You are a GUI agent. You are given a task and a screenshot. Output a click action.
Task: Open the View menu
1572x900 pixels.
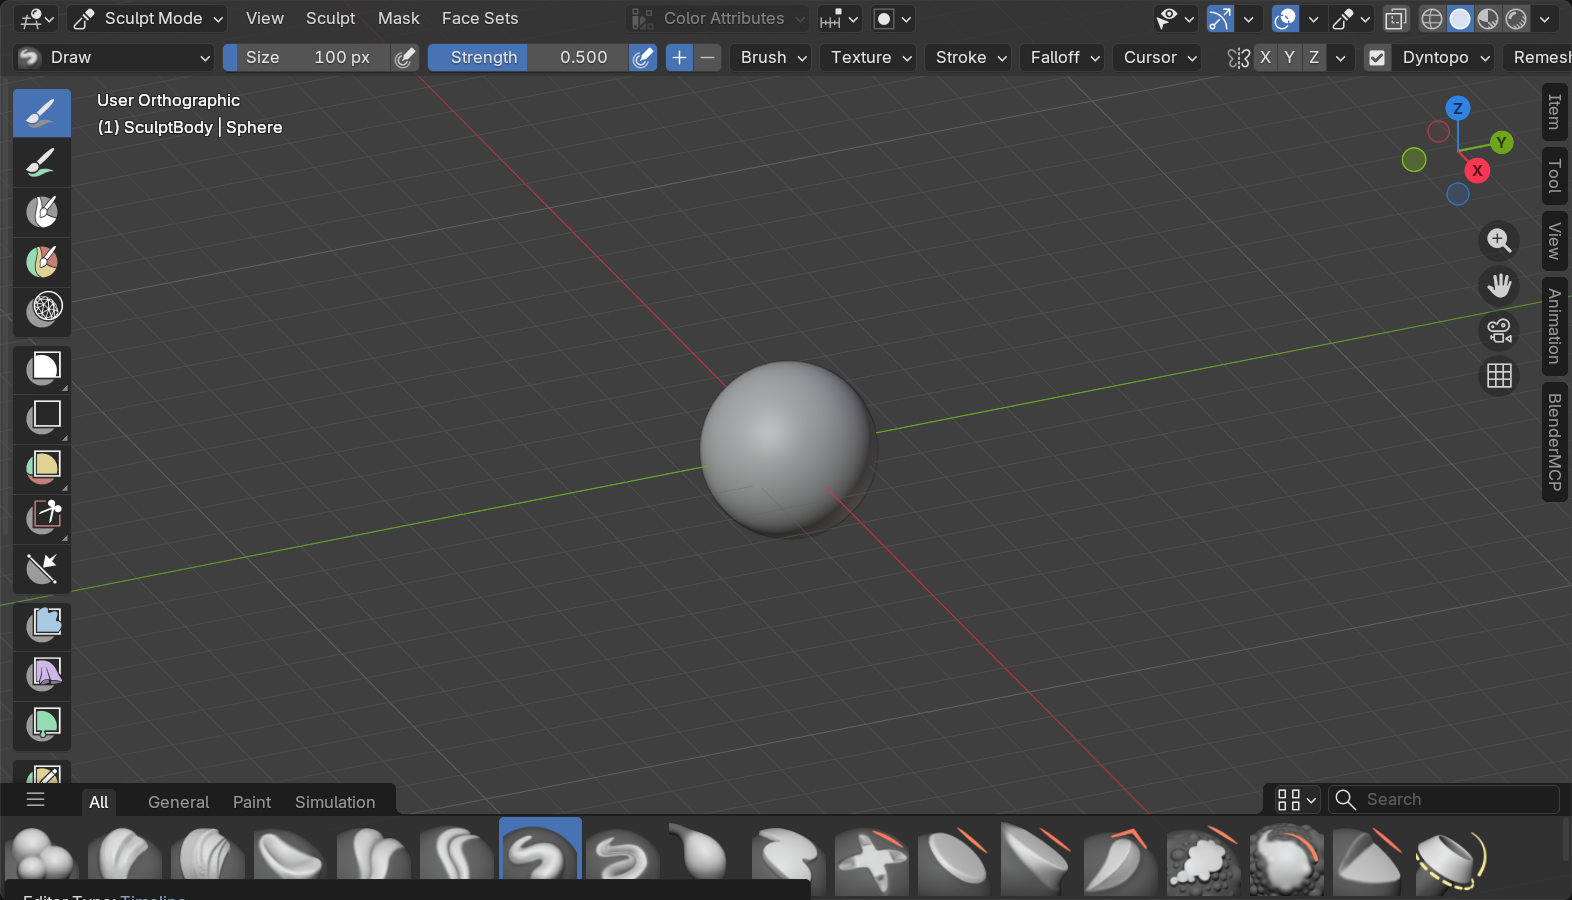click(x=265, y=18)
